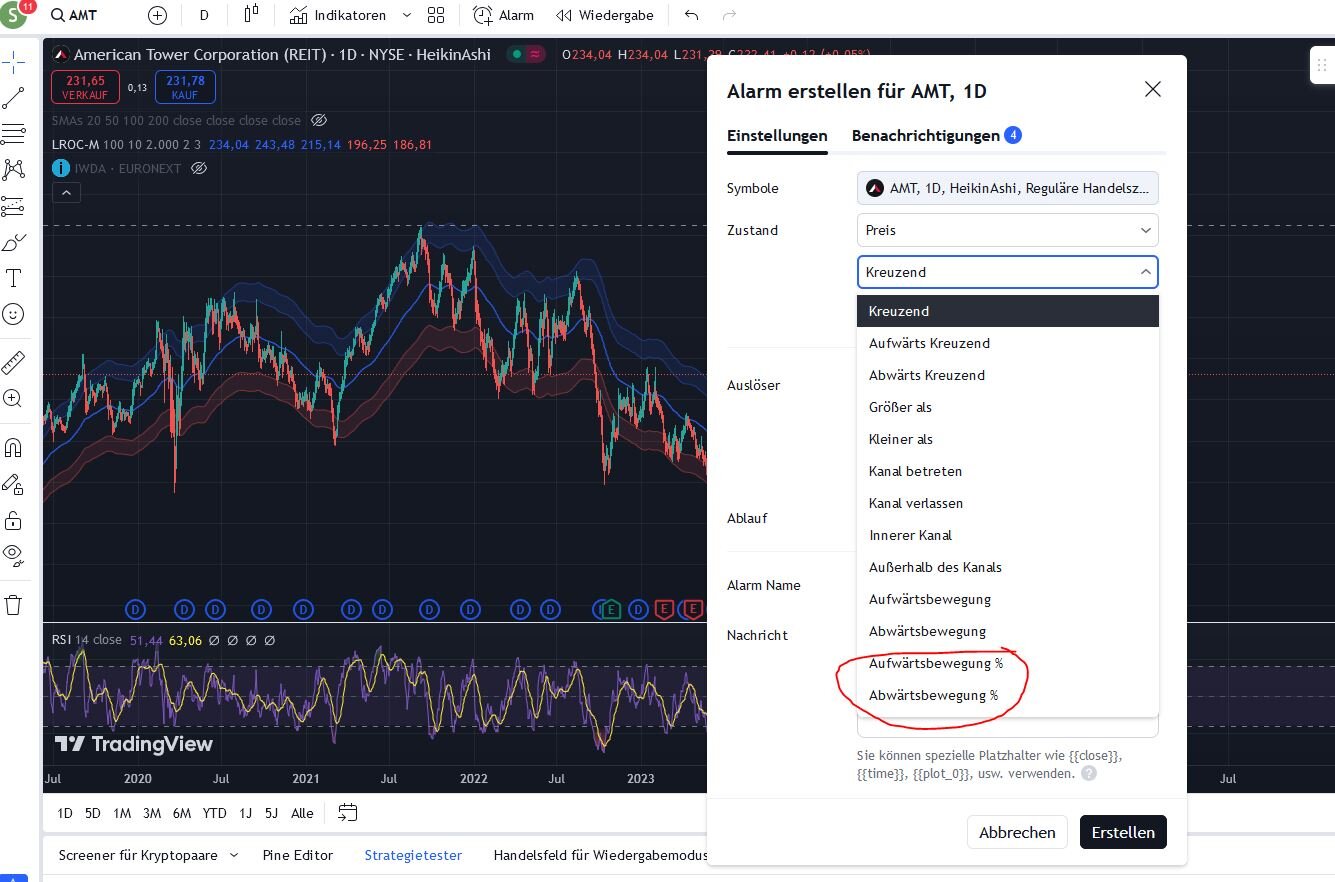1335x882 pixels.
Task: Toggle lock all drawing tools
Action: 14,520
